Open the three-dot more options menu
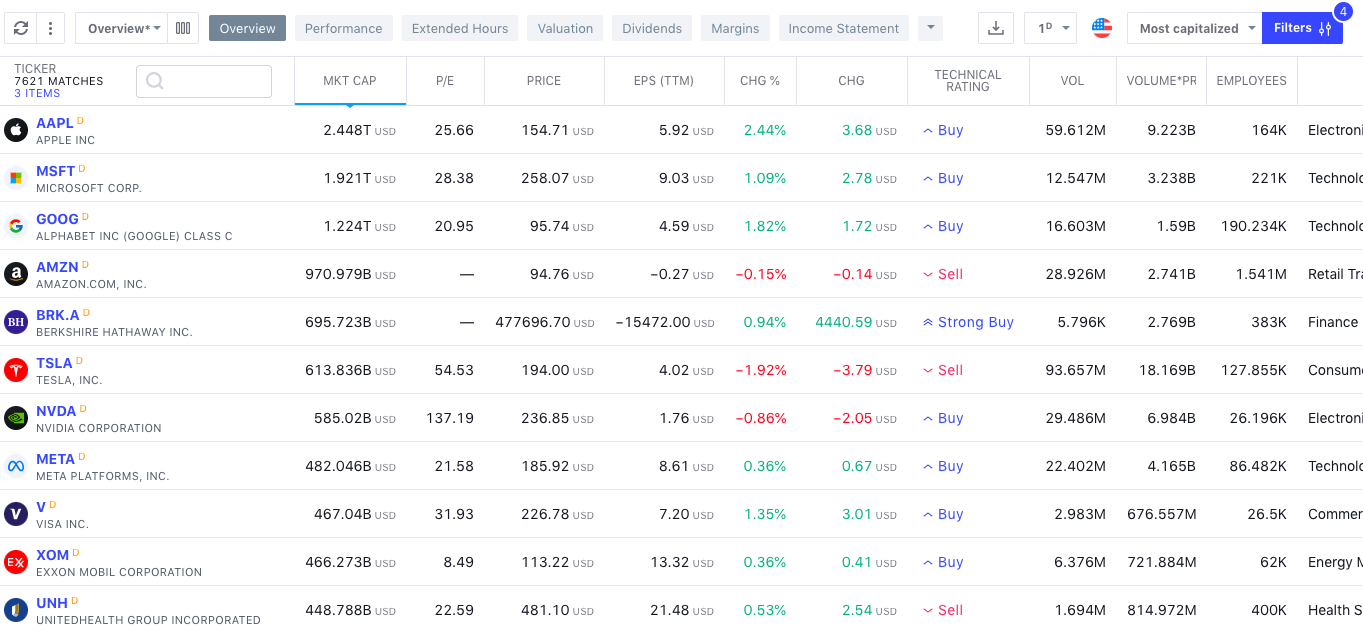1363x631 pixels. click(x=50, y=28)
